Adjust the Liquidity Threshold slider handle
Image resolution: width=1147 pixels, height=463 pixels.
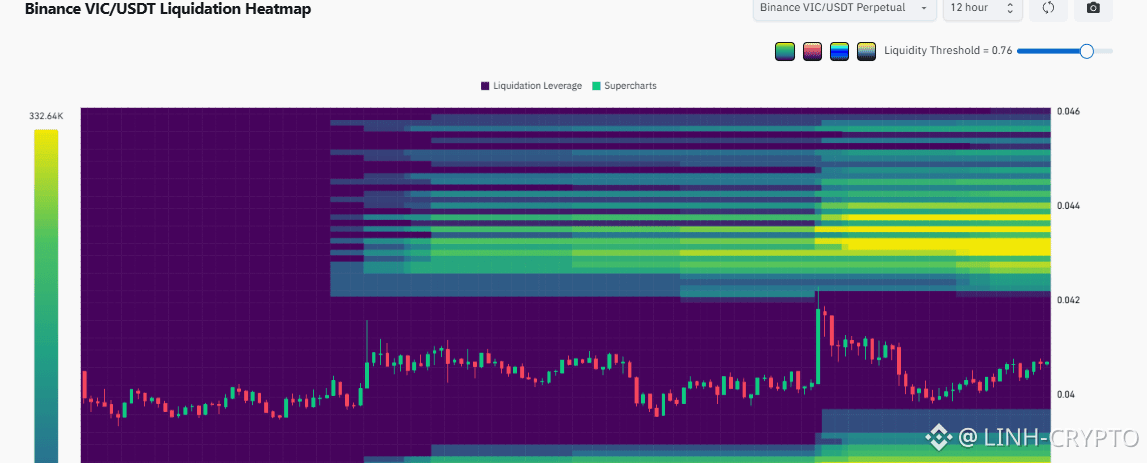[1087, 50]
